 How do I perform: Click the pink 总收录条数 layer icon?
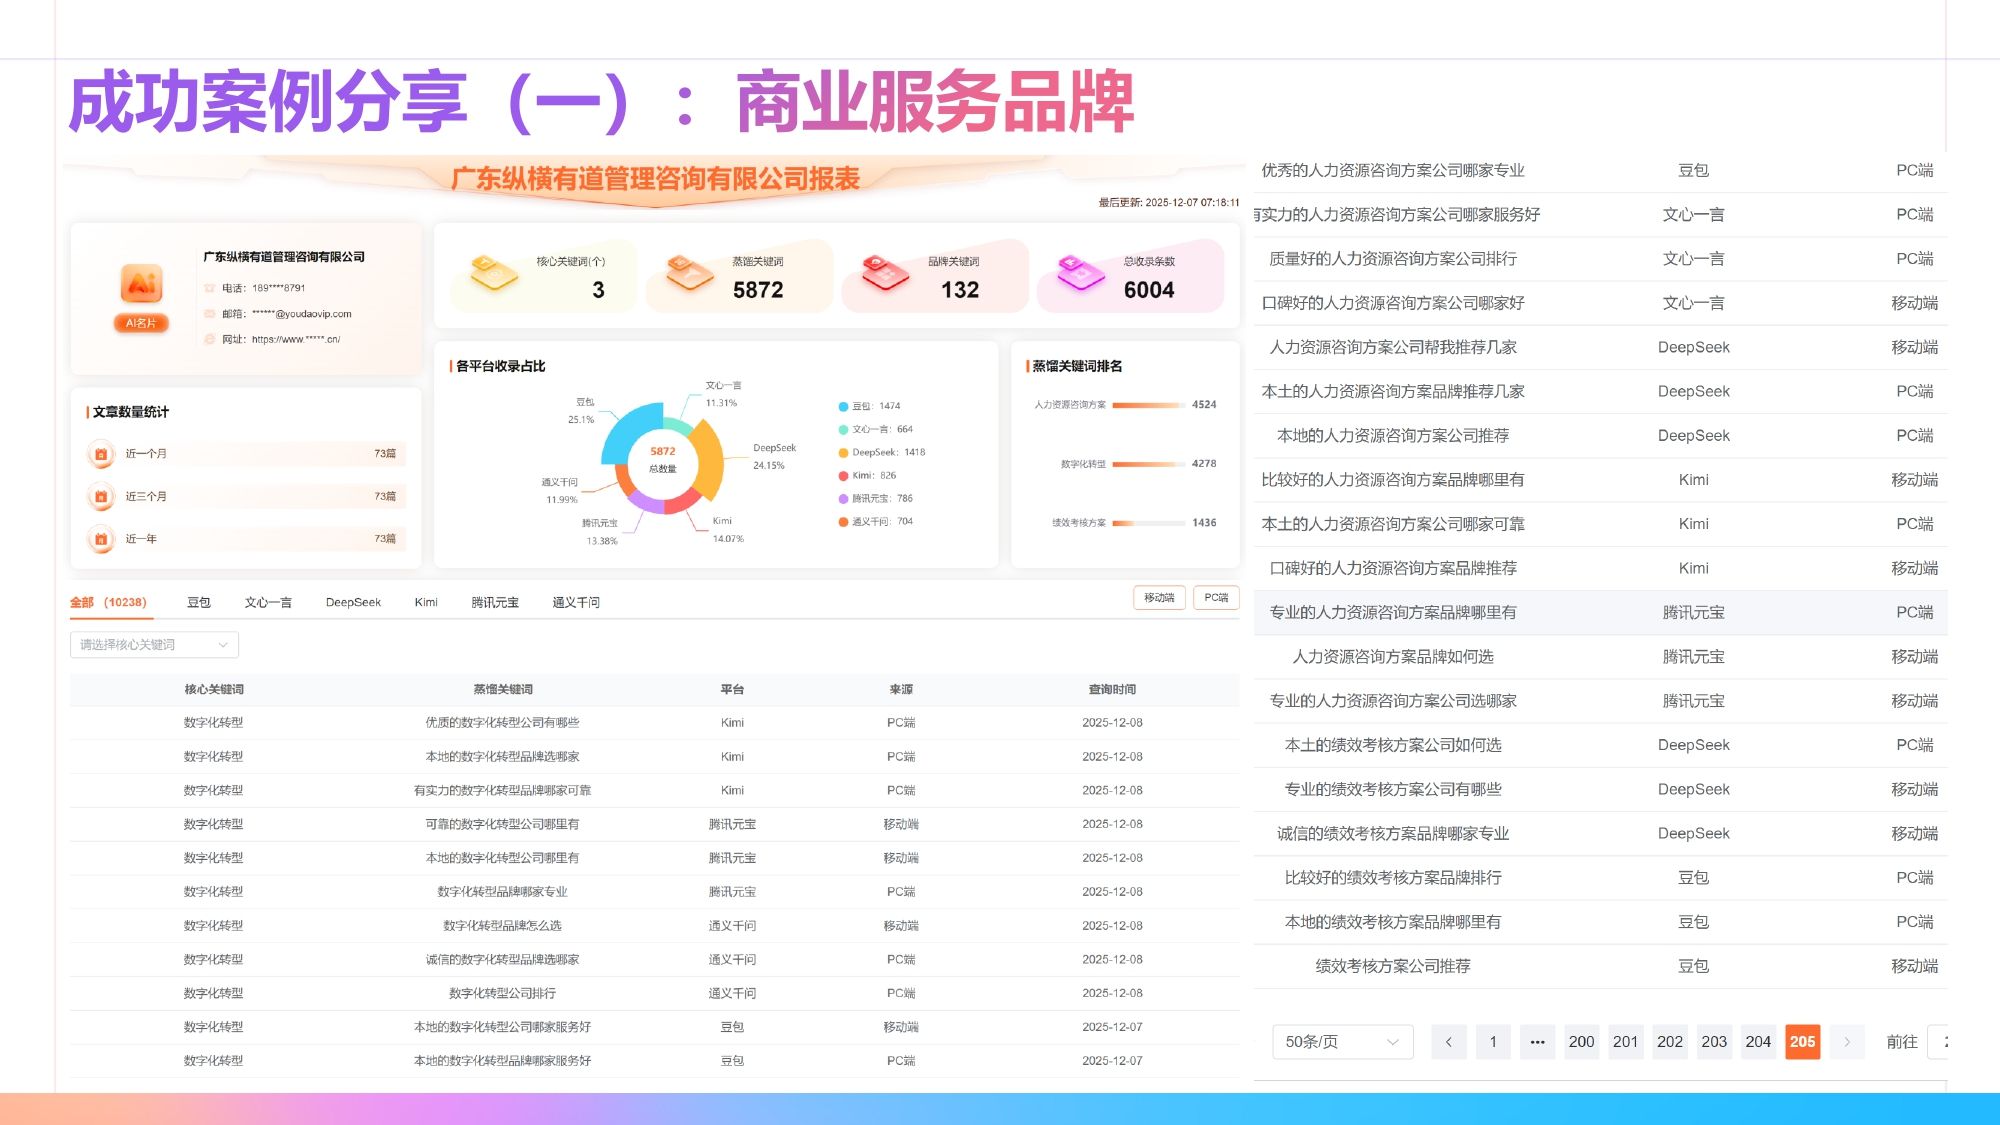(1080, 272)
